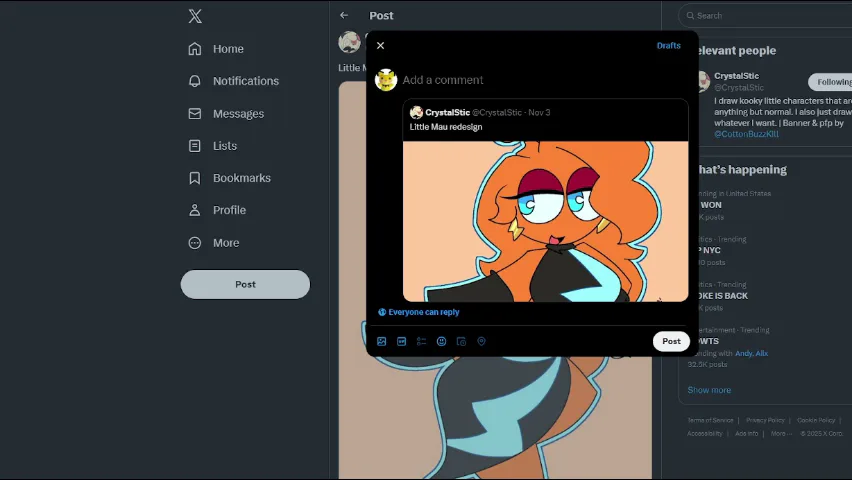Image resolution: width=852 pixels, height=480 pixels.
Task: Open the IS BACK trending topic
Action: point(723,296)
